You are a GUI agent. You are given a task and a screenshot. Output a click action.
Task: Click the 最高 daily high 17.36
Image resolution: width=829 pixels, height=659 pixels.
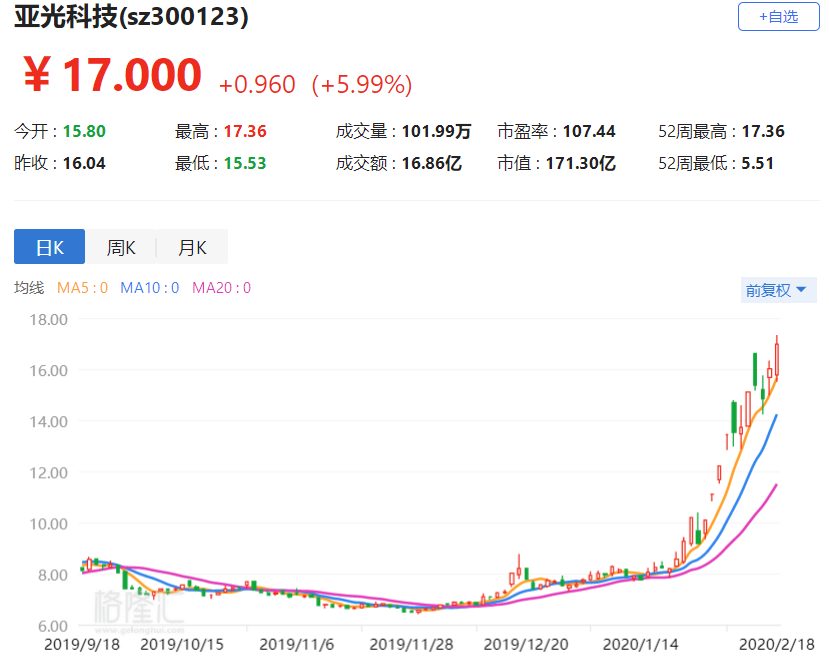click(x=245, y=131)
